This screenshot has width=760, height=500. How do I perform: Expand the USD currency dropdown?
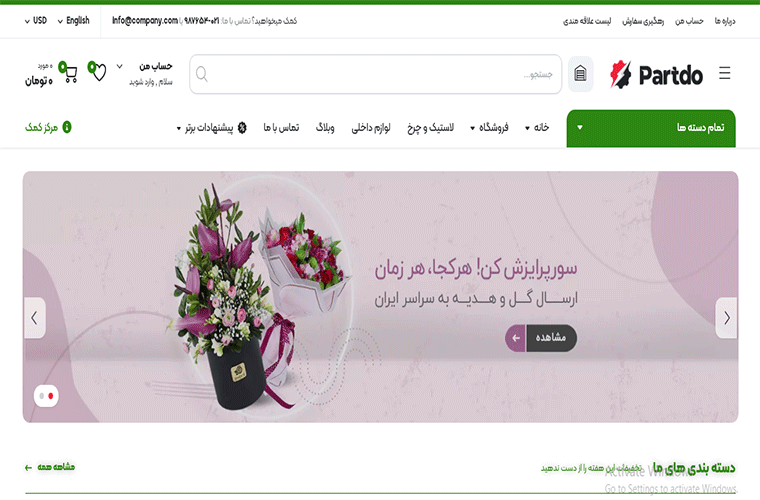[35, 20]
